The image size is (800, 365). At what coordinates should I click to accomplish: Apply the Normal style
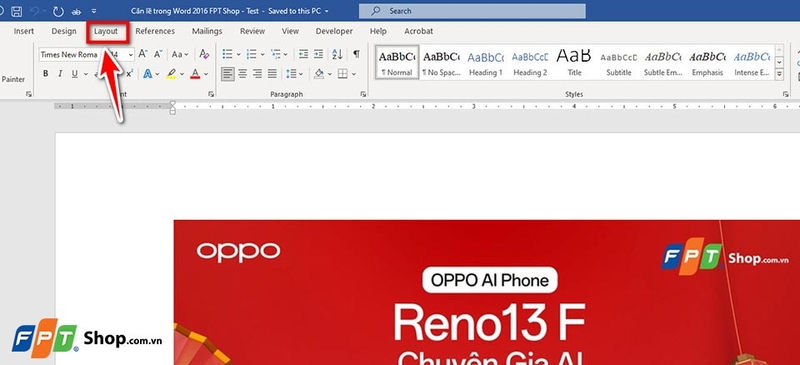[x=397, y=62]
